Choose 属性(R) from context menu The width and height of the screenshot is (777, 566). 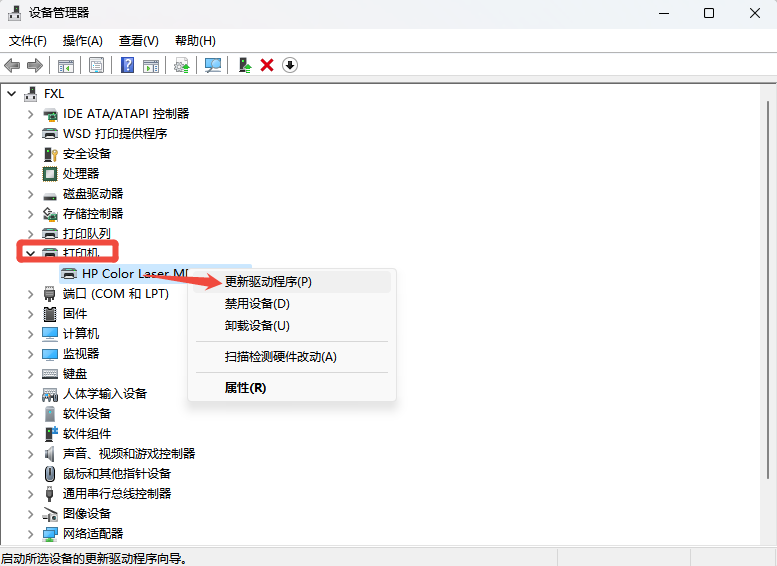[x=291, y=388]
